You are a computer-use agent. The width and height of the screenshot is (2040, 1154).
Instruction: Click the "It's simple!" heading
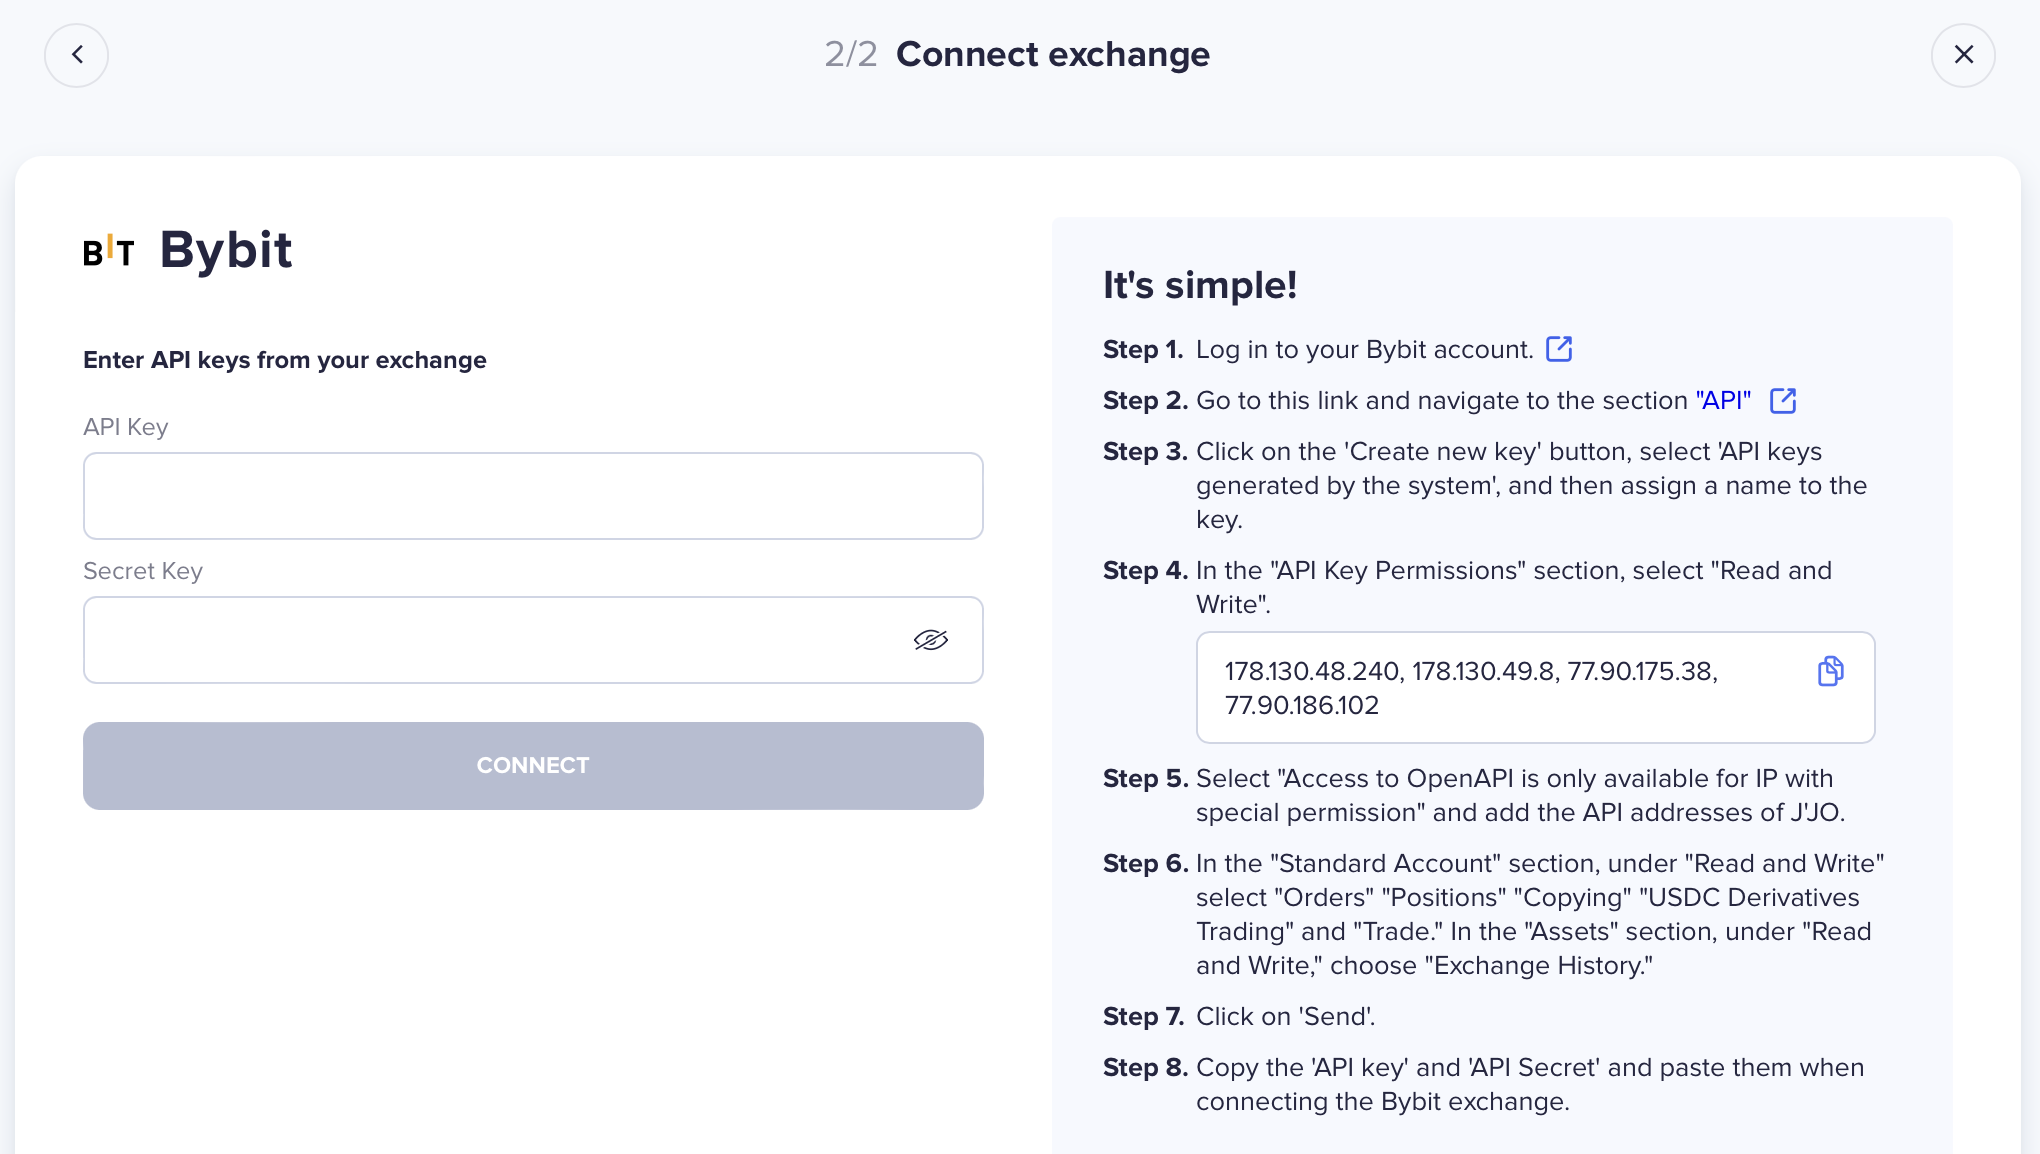1200,286
